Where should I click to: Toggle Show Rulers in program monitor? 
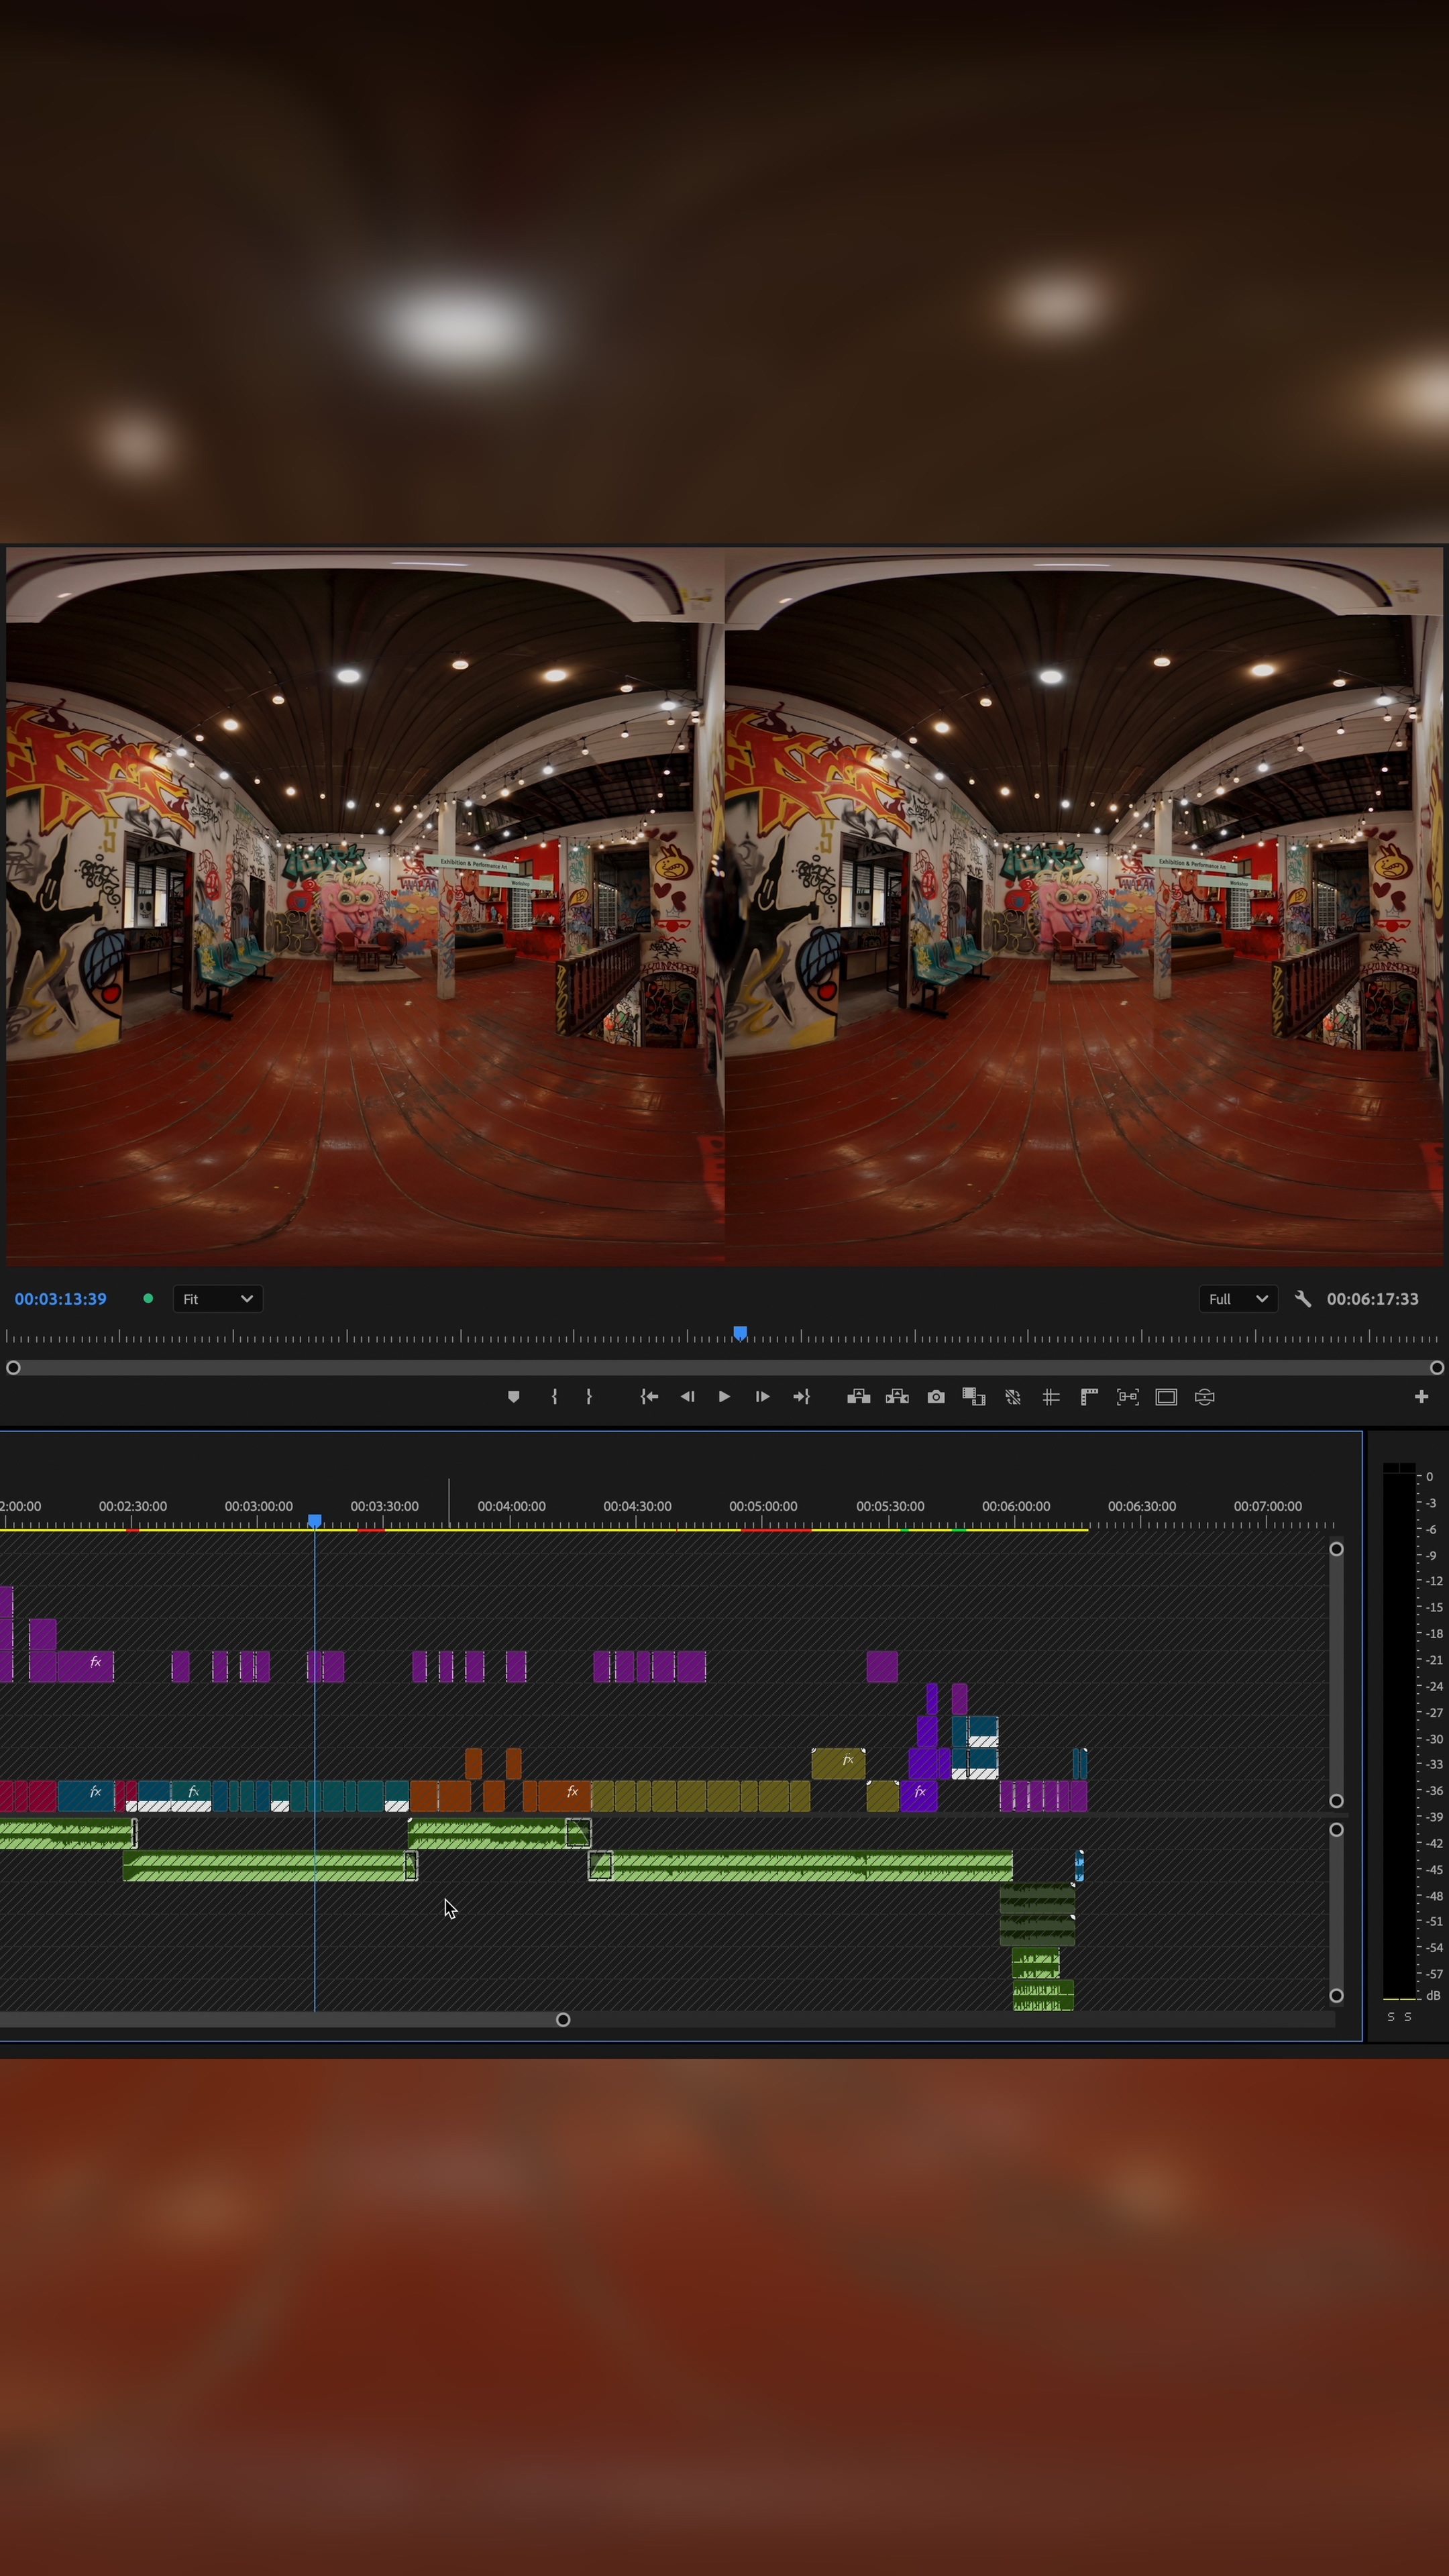tap(1090, 1397)
